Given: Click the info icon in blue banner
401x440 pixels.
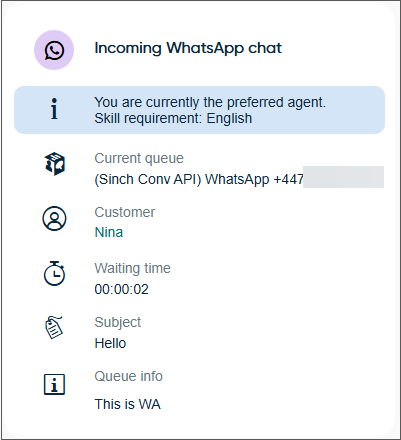Looking at the screenshot, I should (54, 109).
